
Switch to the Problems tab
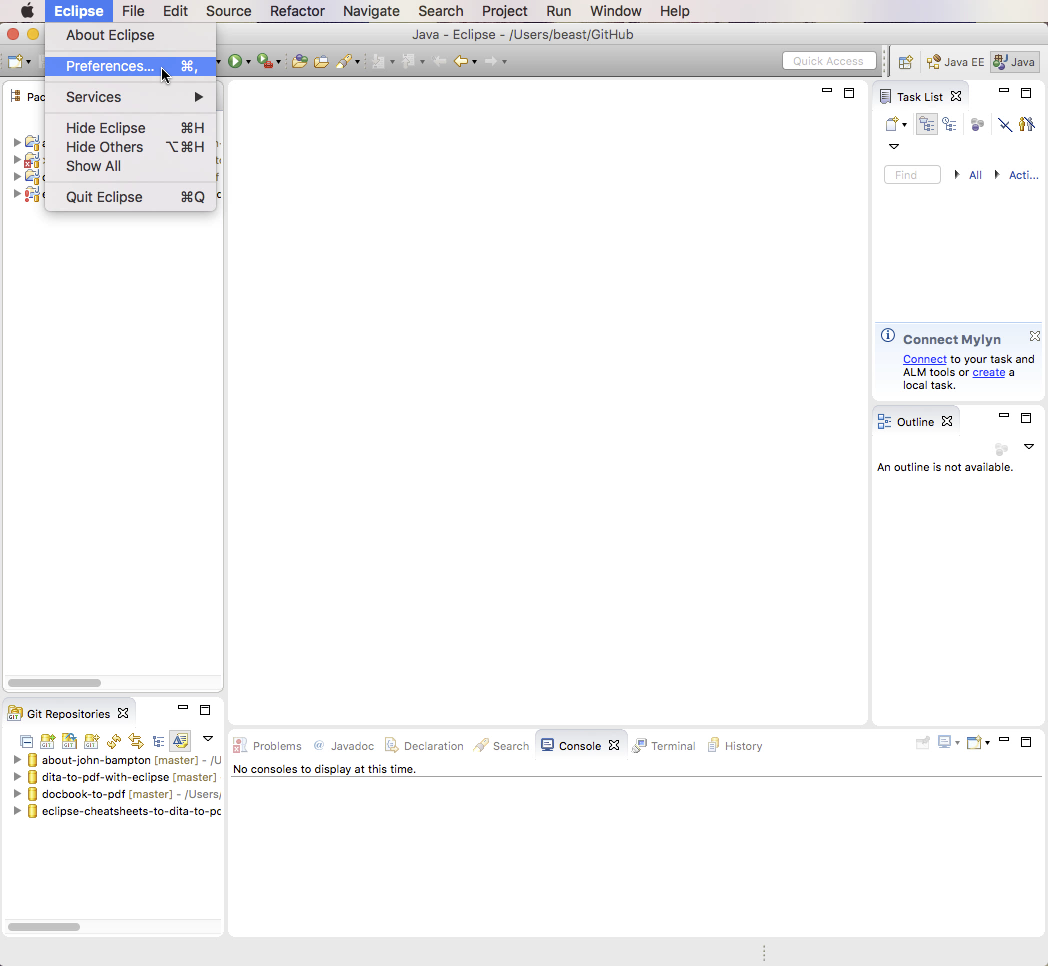coord(267,745)
